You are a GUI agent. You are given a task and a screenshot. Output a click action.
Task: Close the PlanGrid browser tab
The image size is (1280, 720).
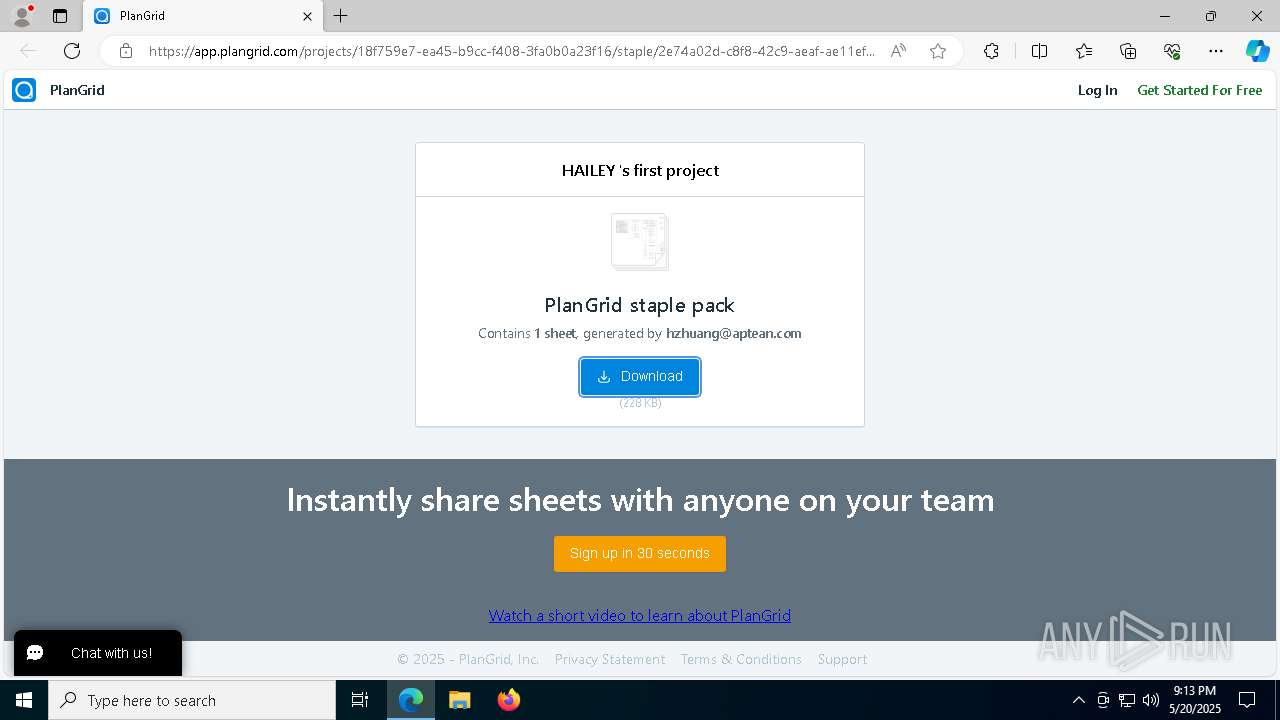click(x=307, y=16)
